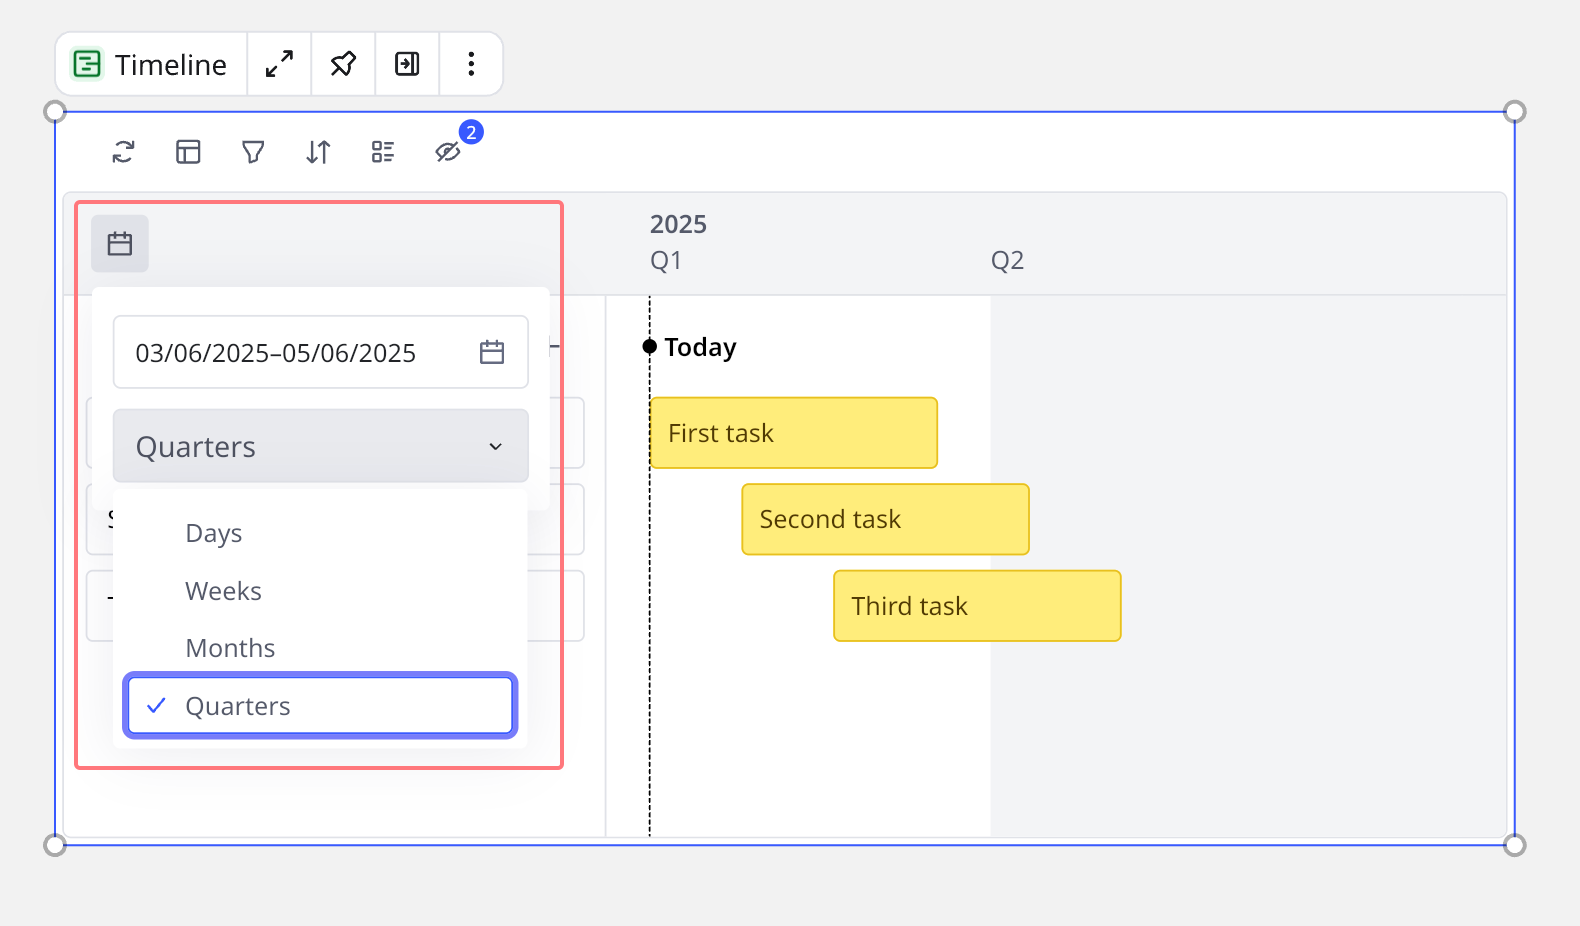Click the sort arrows icon
Screen dimensions: 1580x926
coord(318,152)
